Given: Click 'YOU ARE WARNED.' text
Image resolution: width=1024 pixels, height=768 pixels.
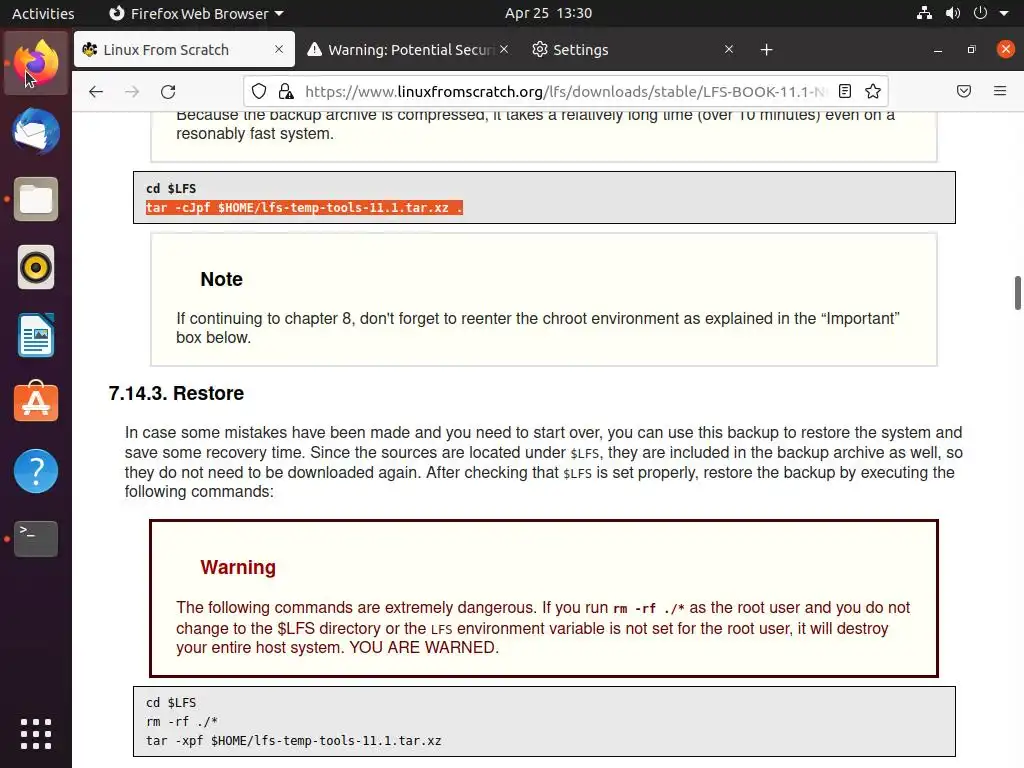Looking at the screenshot, I should (424, 647).
